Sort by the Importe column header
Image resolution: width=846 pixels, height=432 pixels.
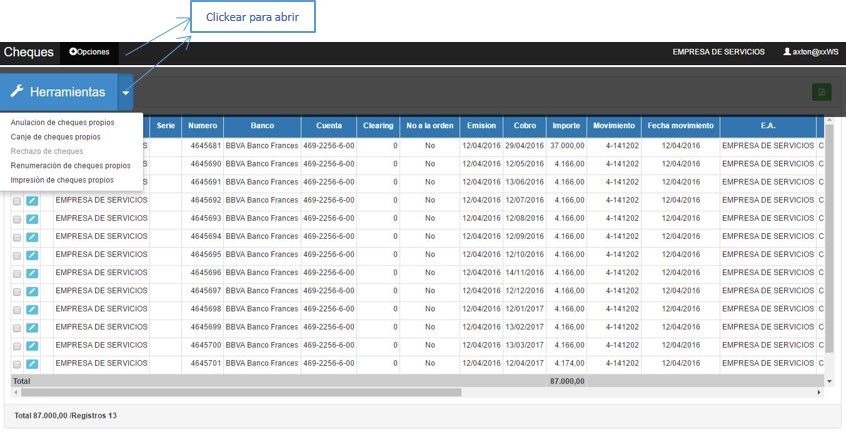point(566,126)
